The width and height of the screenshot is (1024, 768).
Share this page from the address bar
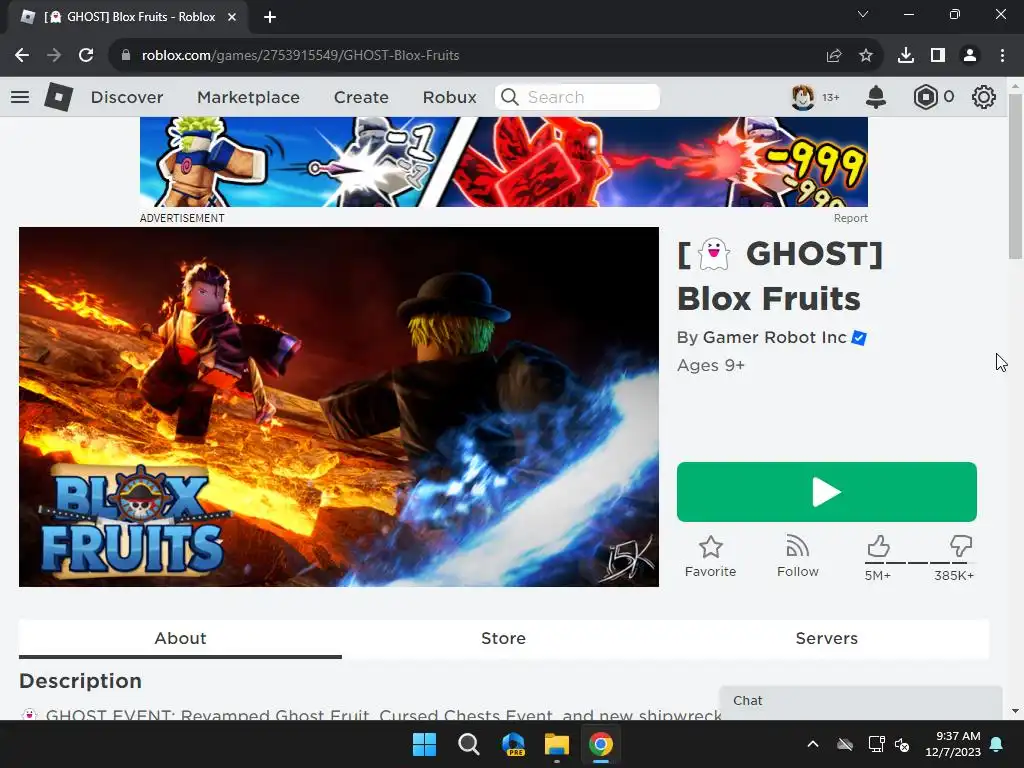pos(834,56)
